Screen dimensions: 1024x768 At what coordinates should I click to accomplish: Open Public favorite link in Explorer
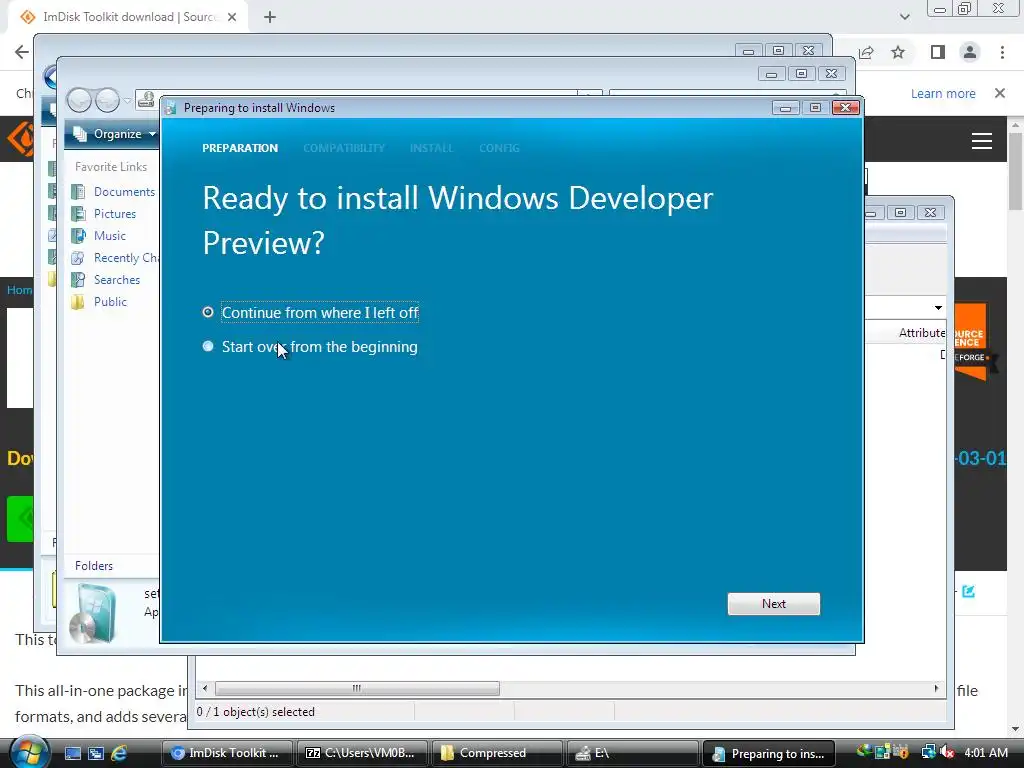coord(110,302)
